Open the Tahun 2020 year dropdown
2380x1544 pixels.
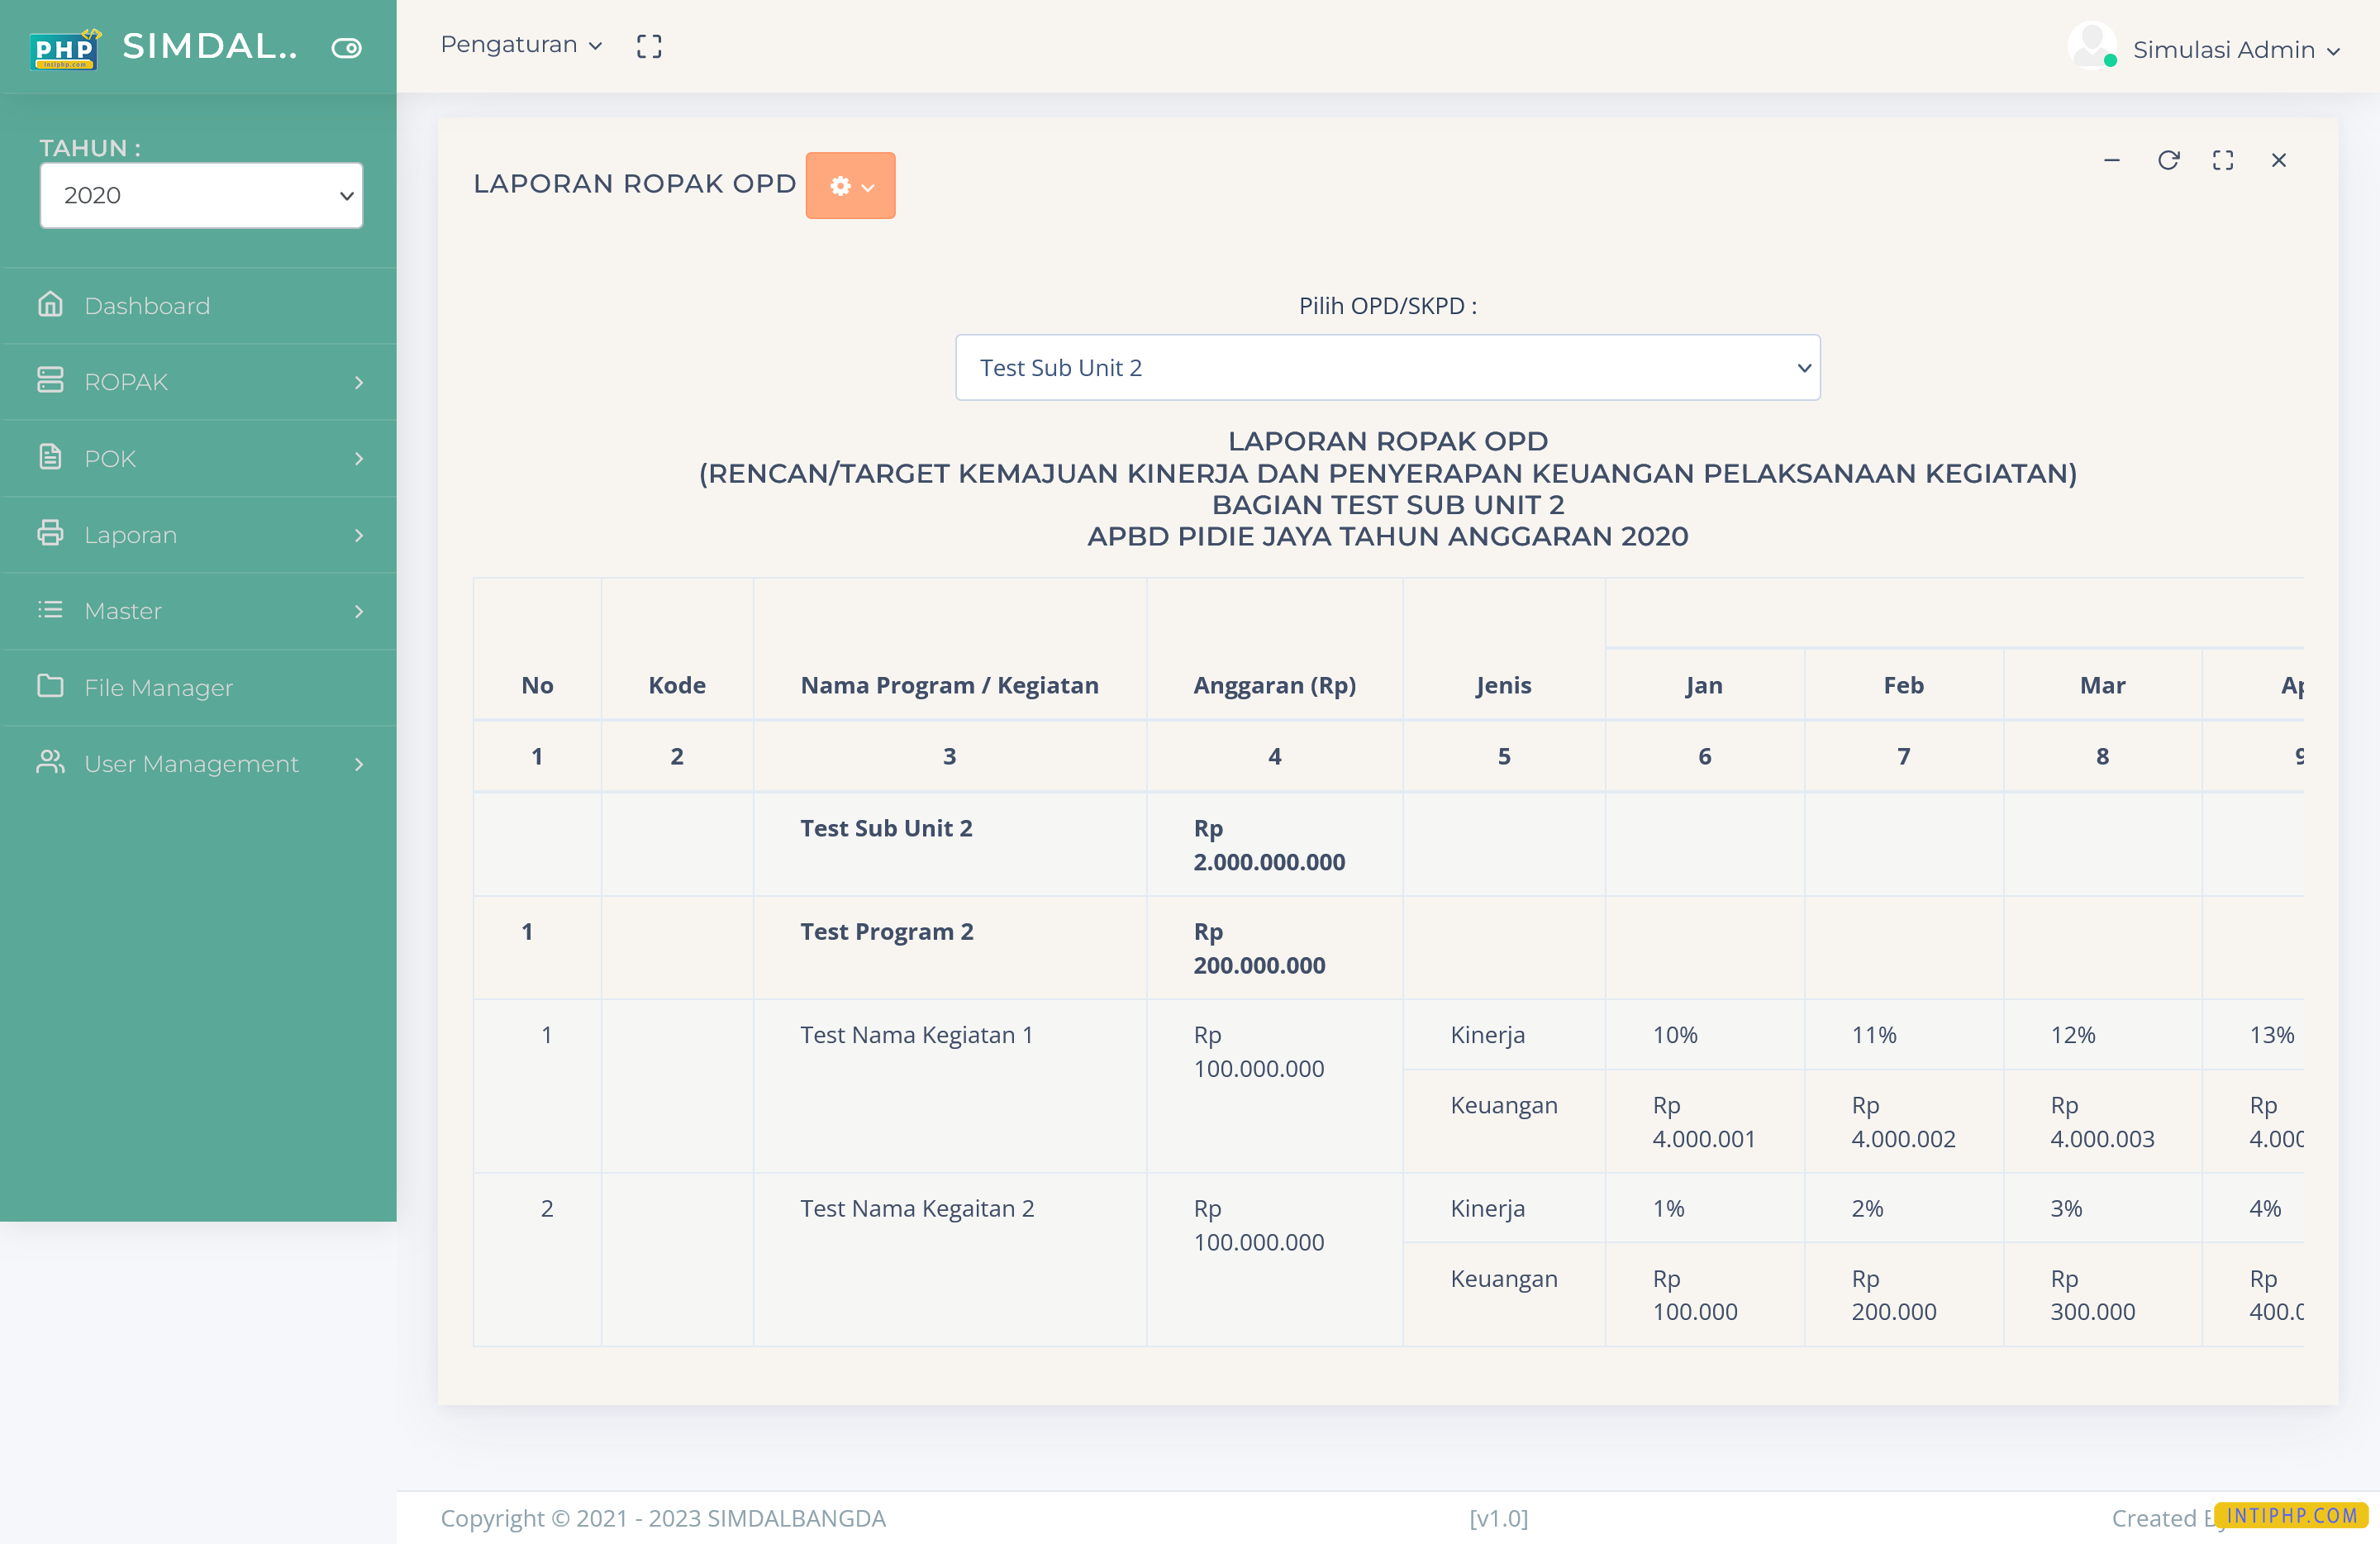click(x=200, y=195)
